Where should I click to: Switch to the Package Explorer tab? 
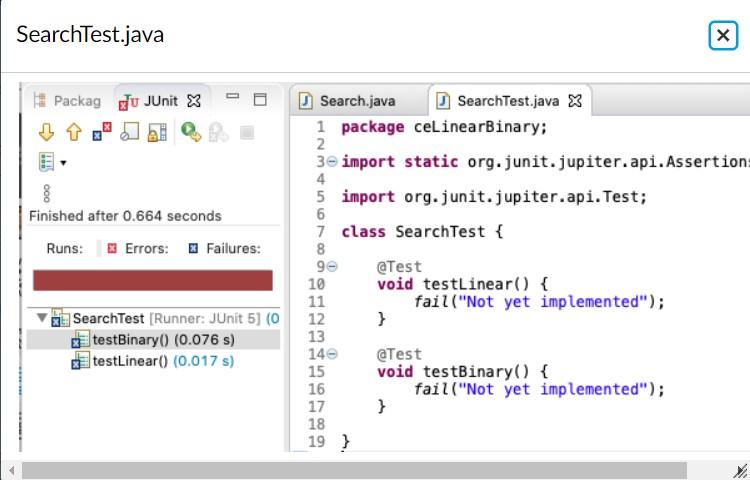(x=67, y=101)
